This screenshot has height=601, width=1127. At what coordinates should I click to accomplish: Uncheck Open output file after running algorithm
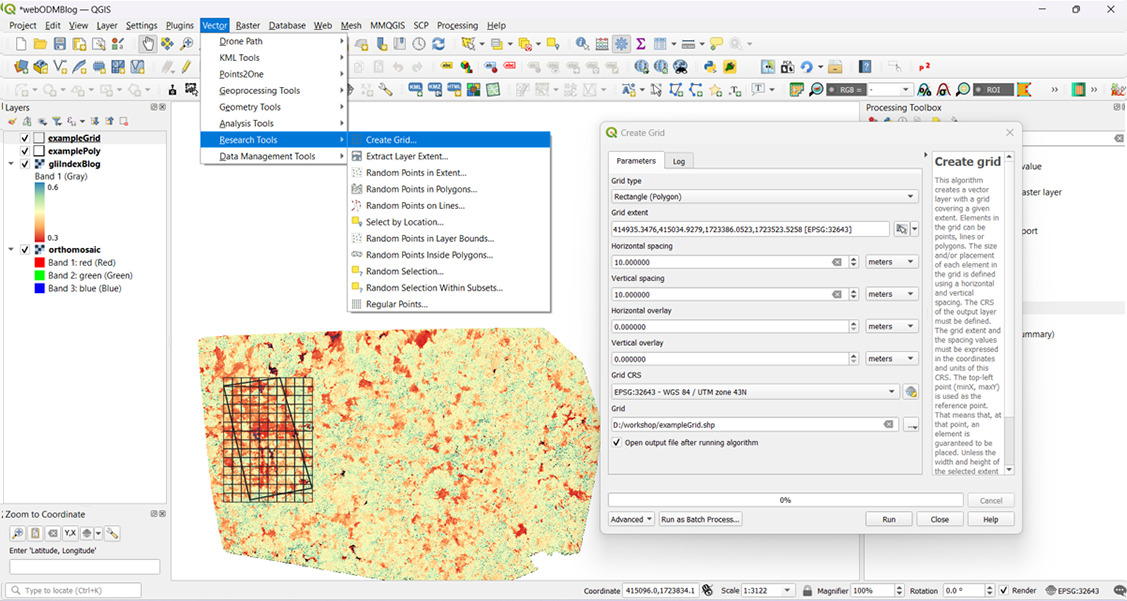click(617, 442)
